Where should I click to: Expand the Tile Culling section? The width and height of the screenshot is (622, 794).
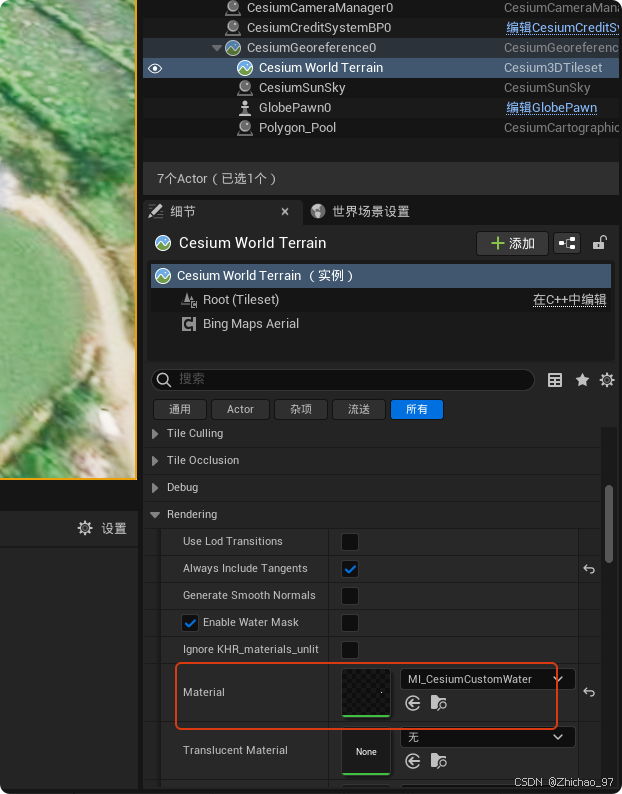[x=155, y=434]
